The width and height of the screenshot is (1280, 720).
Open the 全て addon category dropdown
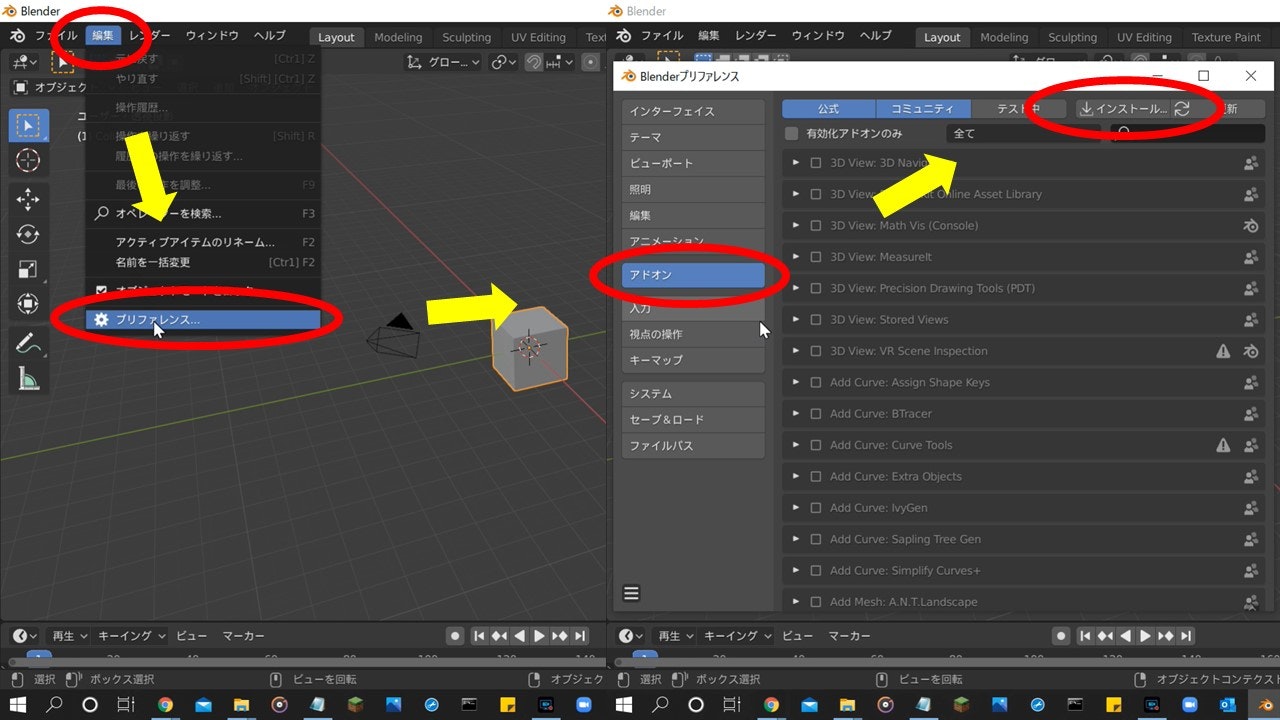coord(1023,133)
